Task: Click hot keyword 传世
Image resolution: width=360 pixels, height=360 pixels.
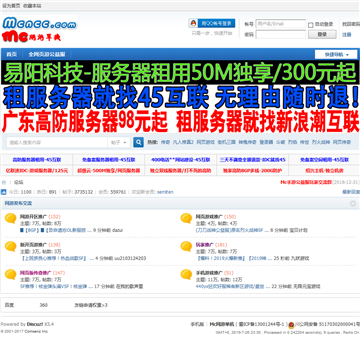Action: click(304, 142)
